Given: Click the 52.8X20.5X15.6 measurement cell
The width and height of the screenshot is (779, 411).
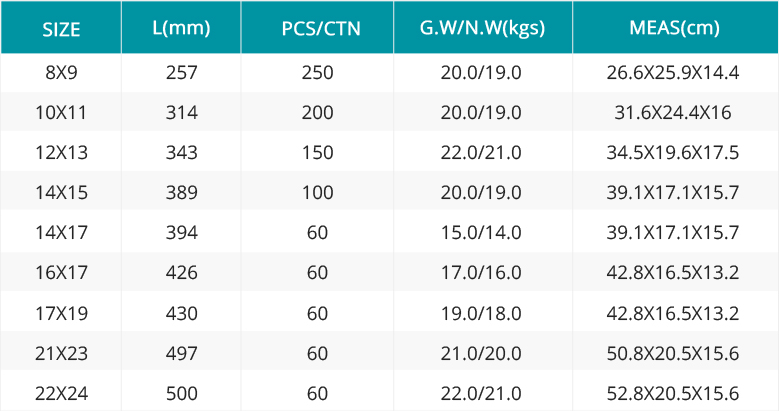Looking at the screenshot, I should (x=673, y=393).
